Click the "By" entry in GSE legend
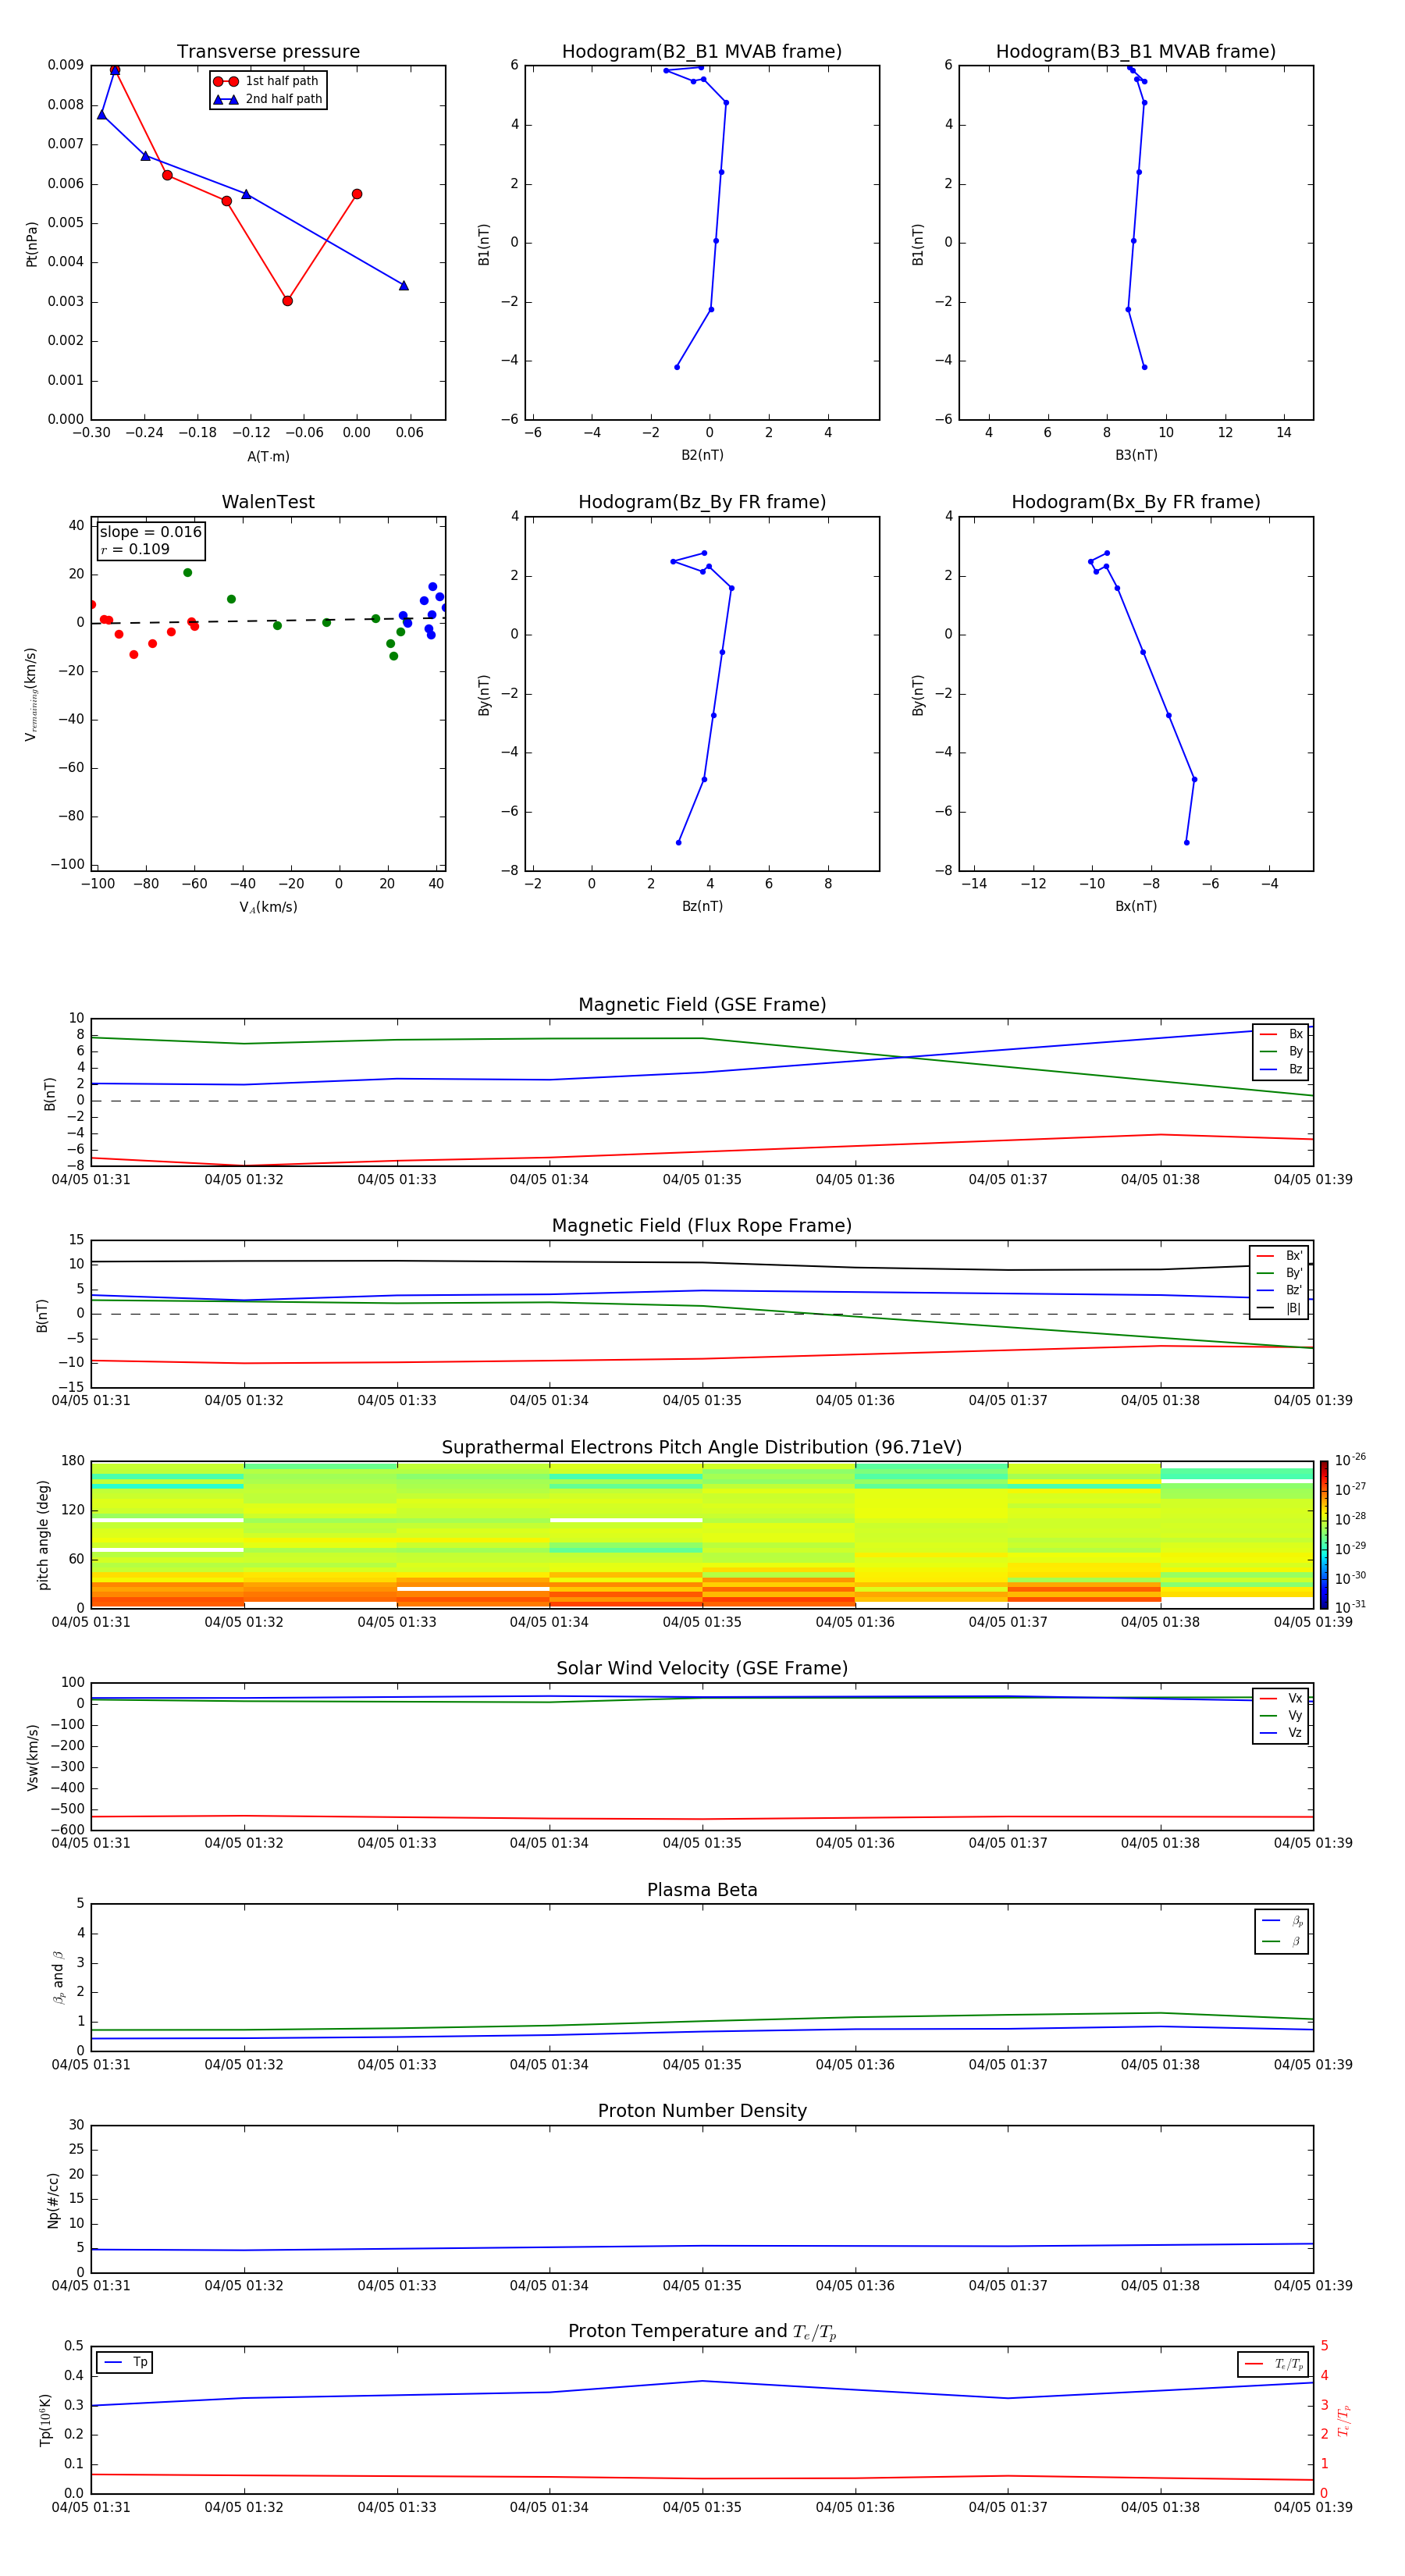The width and height of the screenshot is (1405, 2576). click(1281, 1051)
